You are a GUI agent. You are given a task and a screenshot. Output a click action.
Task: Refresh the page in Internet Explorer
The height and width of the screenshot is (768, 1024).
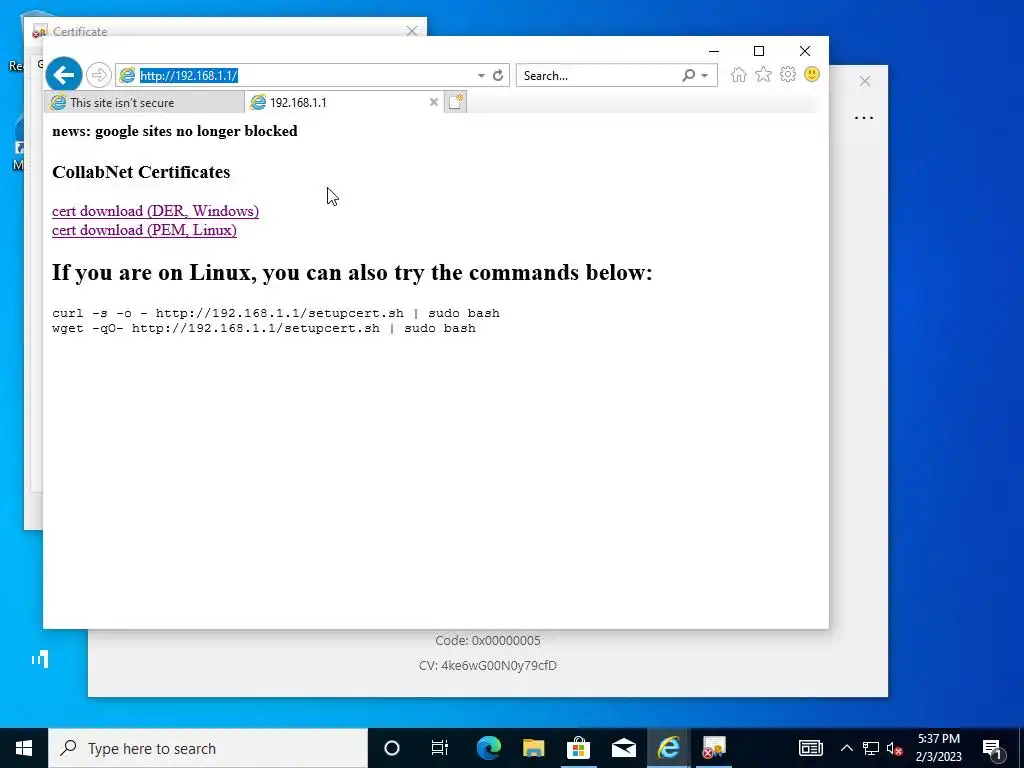pos(498,75)
